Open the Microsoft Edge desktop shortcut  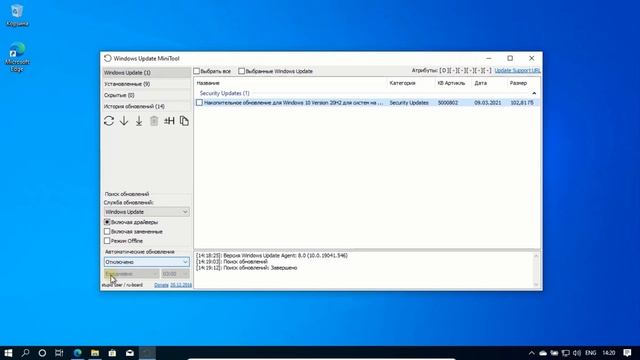pyautogui.click(x=17, y=56)
